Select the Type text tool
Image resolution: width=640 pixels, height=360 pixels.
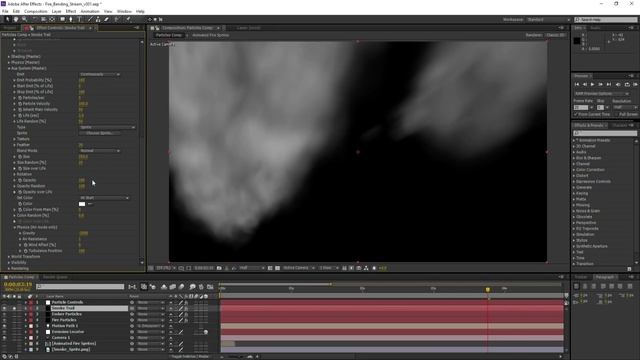pyautogui.click(x=79, y=19)
